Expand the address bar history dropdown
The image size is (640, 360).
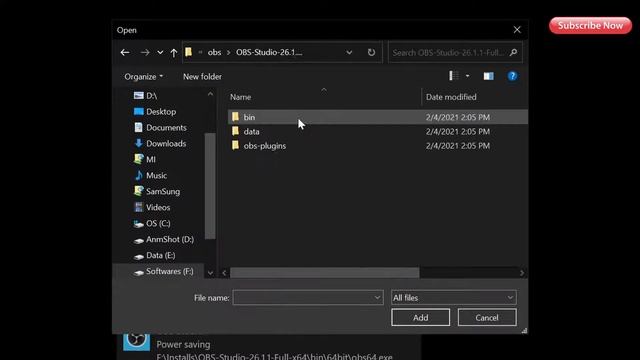point(349,52)
